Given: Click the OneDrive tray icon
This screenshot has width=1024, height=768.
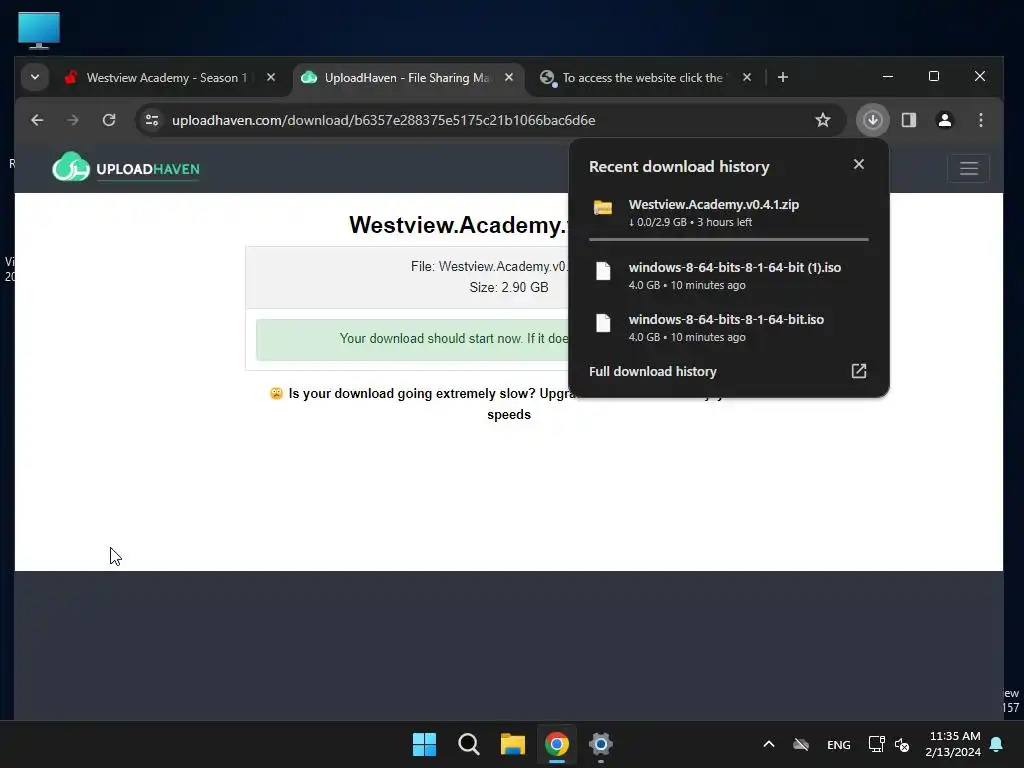Looking at the screenshot, I should [801, 744].
